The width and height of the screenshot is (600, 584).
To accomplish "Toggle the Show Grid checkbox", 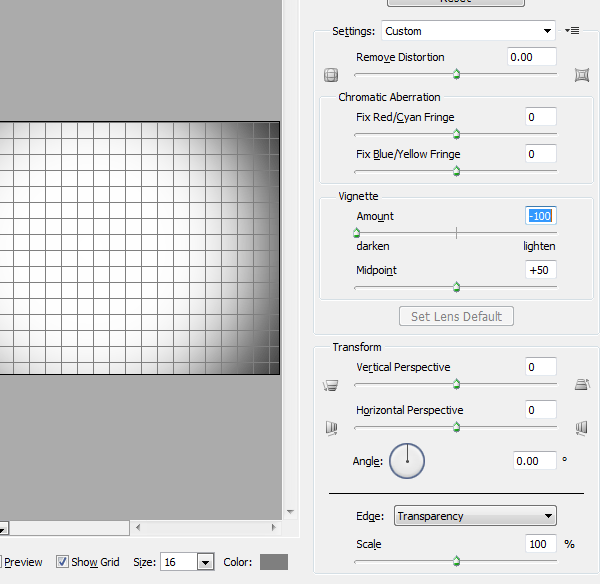I will pyautogui.click(x=62, y=562).
